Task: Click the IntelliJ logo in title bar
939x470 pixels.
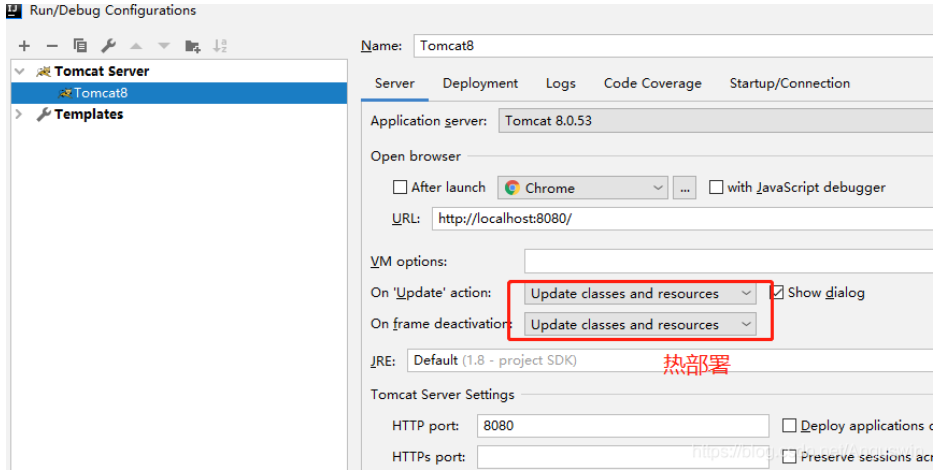Action: [14, 10]
